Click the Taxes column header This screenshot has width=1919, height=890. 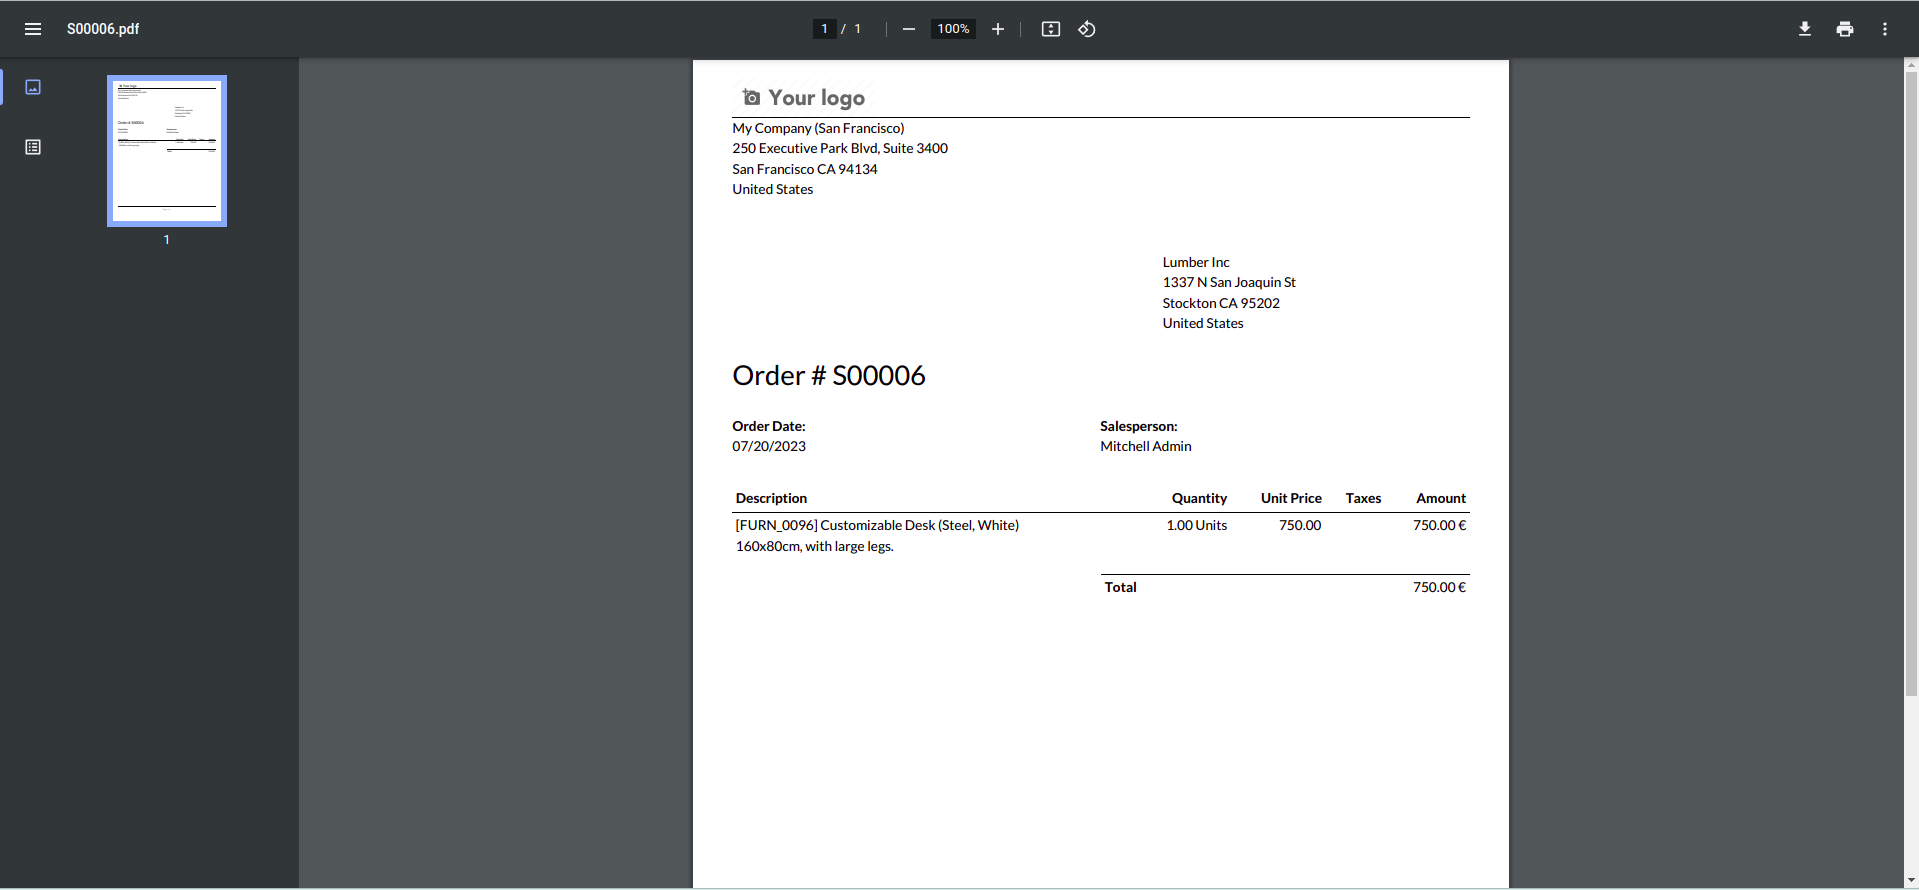[1363, 498]
